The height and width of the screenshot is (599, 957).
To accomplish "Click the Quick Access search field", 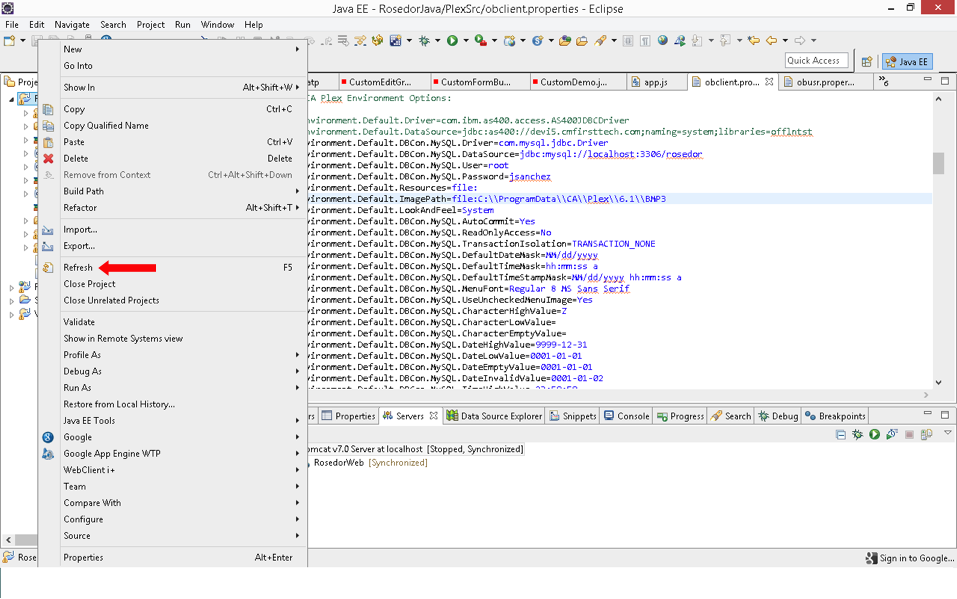I will tap(815, 61).
